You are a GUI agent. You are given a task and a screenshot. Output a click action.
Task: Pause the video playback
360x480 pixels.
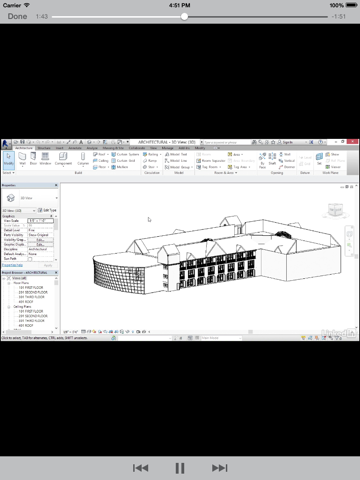click(x=180, y=468)
